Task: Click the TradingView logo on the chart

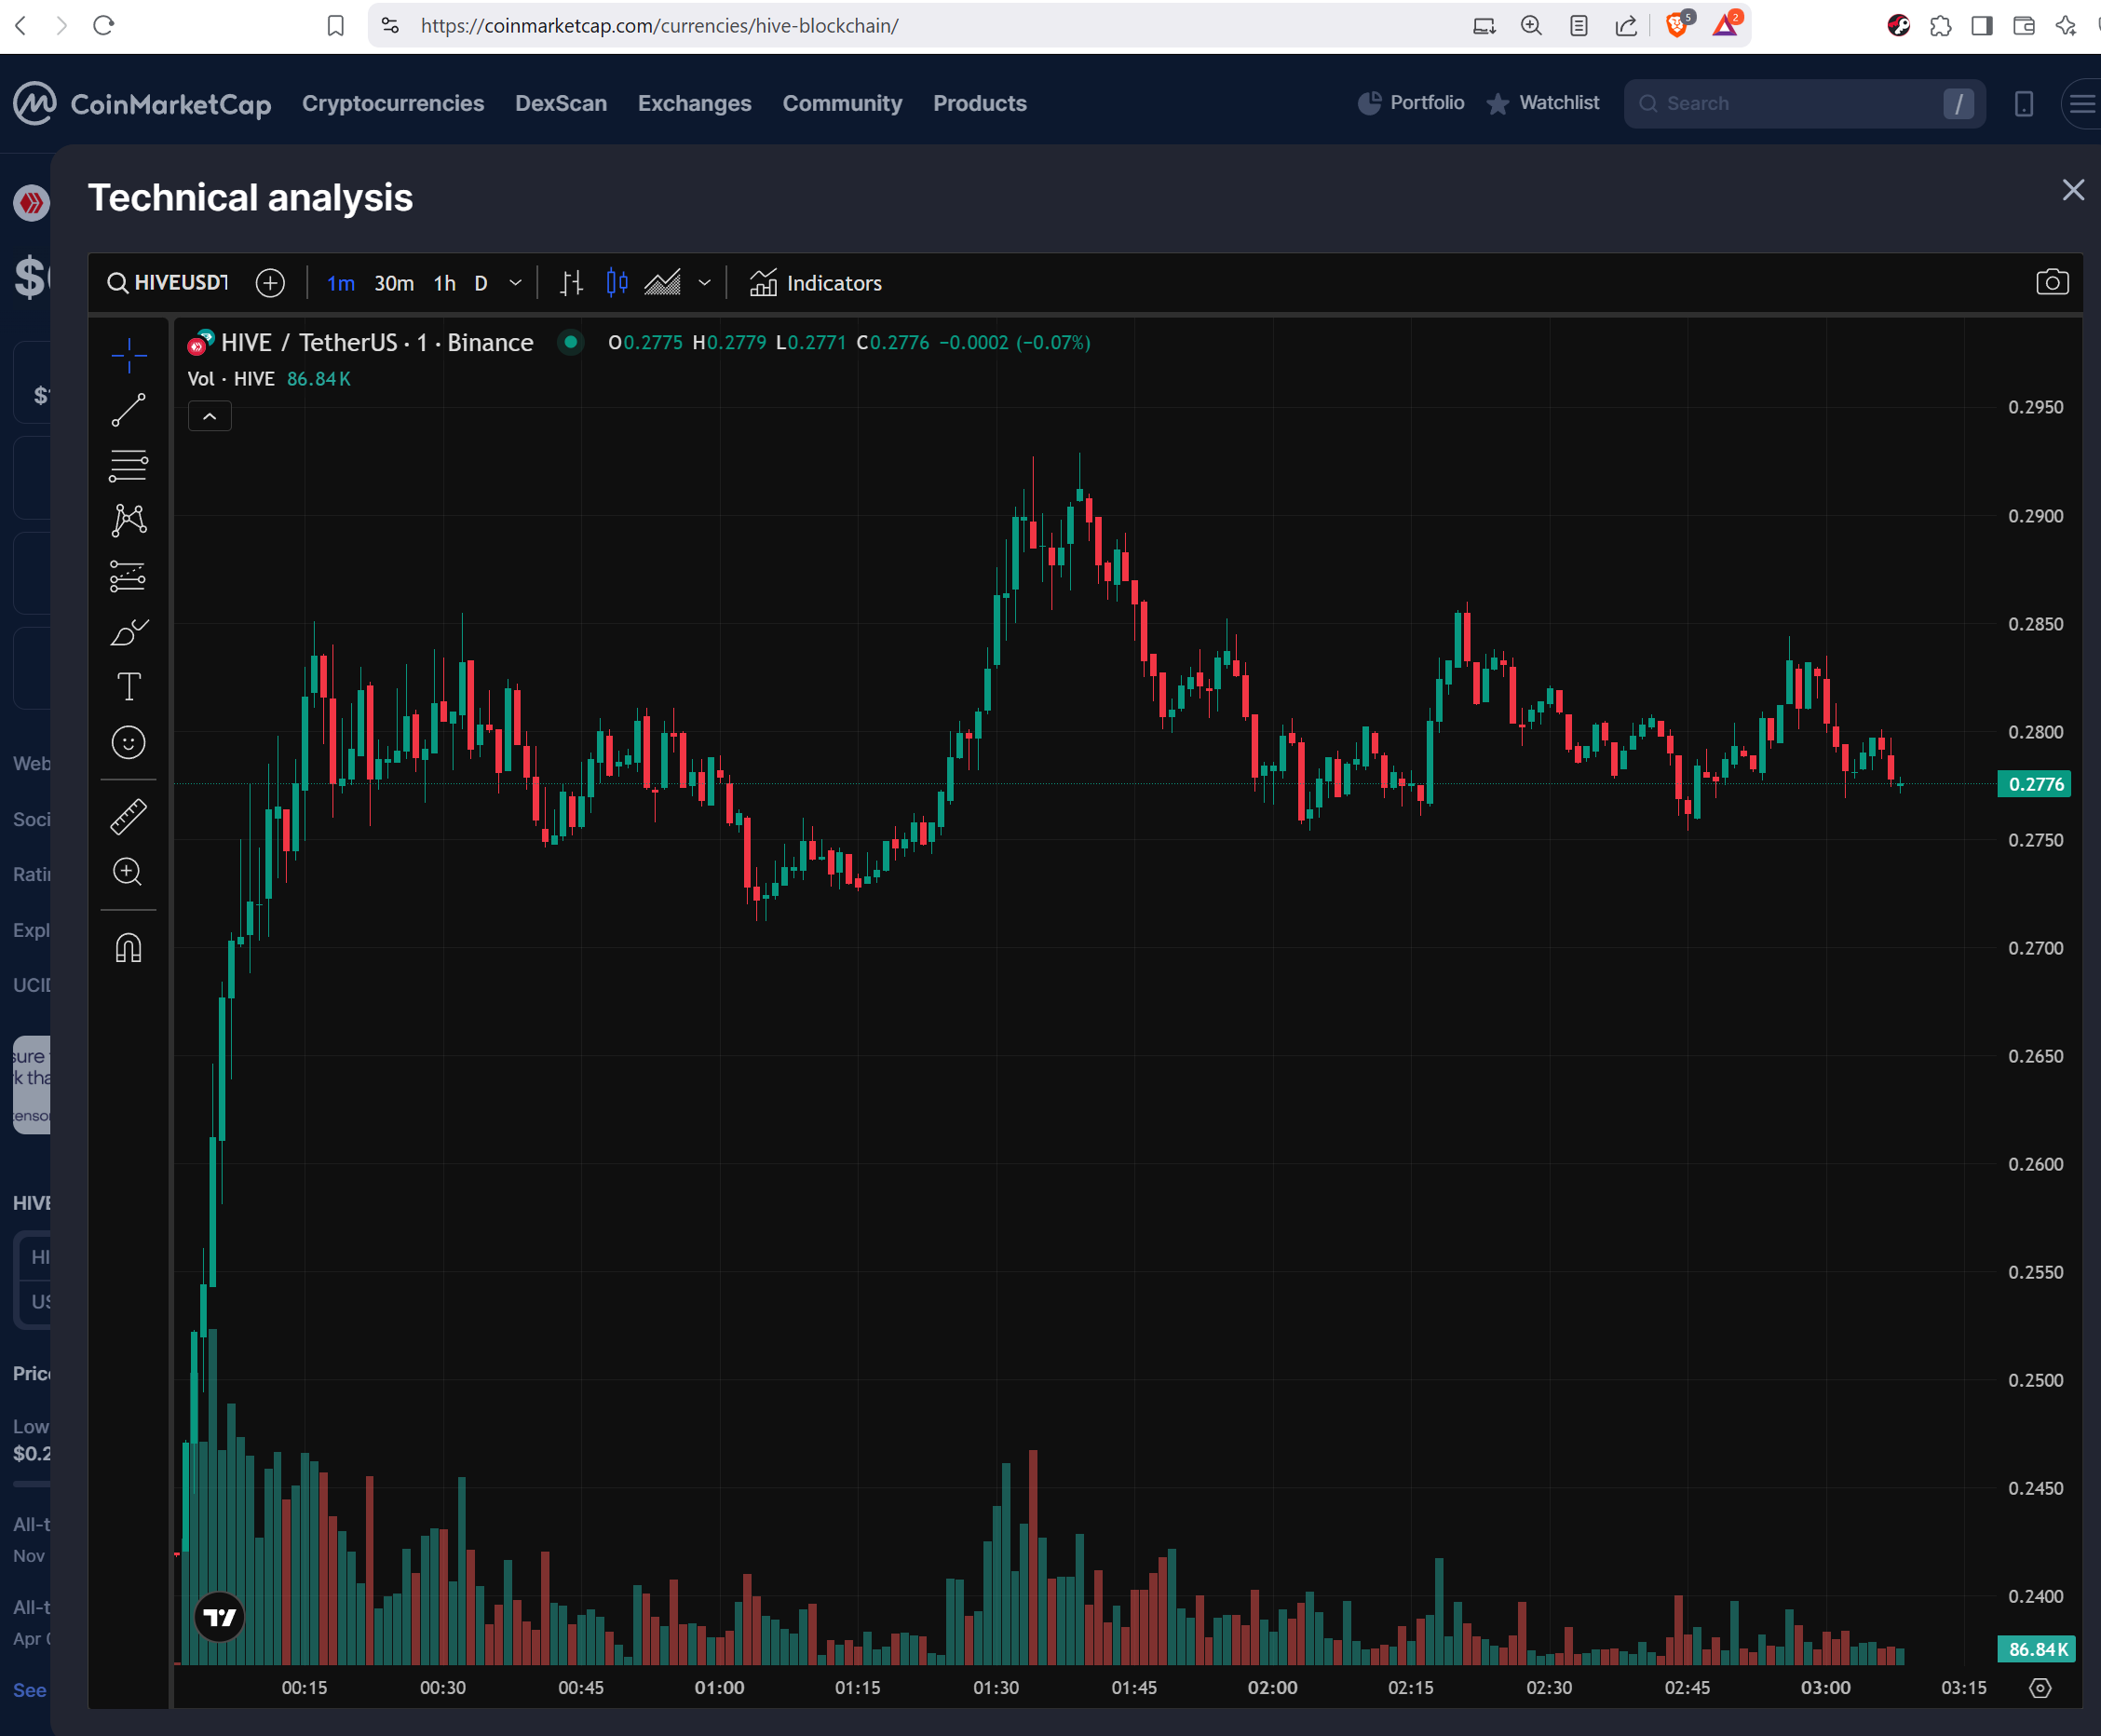Action: [x=219, y=1617]
